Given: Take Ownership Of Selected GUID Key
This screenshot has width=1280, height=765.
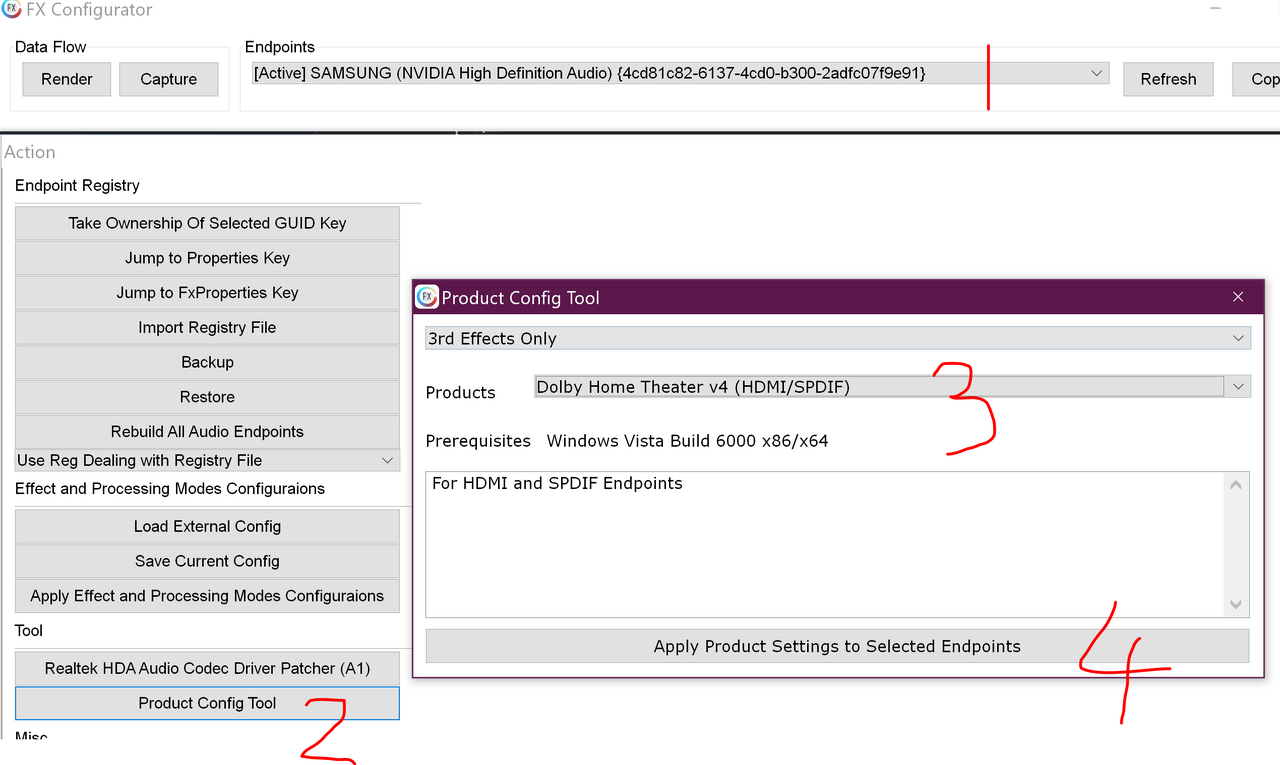Looking at the screenshot, I should click(207, 222).
